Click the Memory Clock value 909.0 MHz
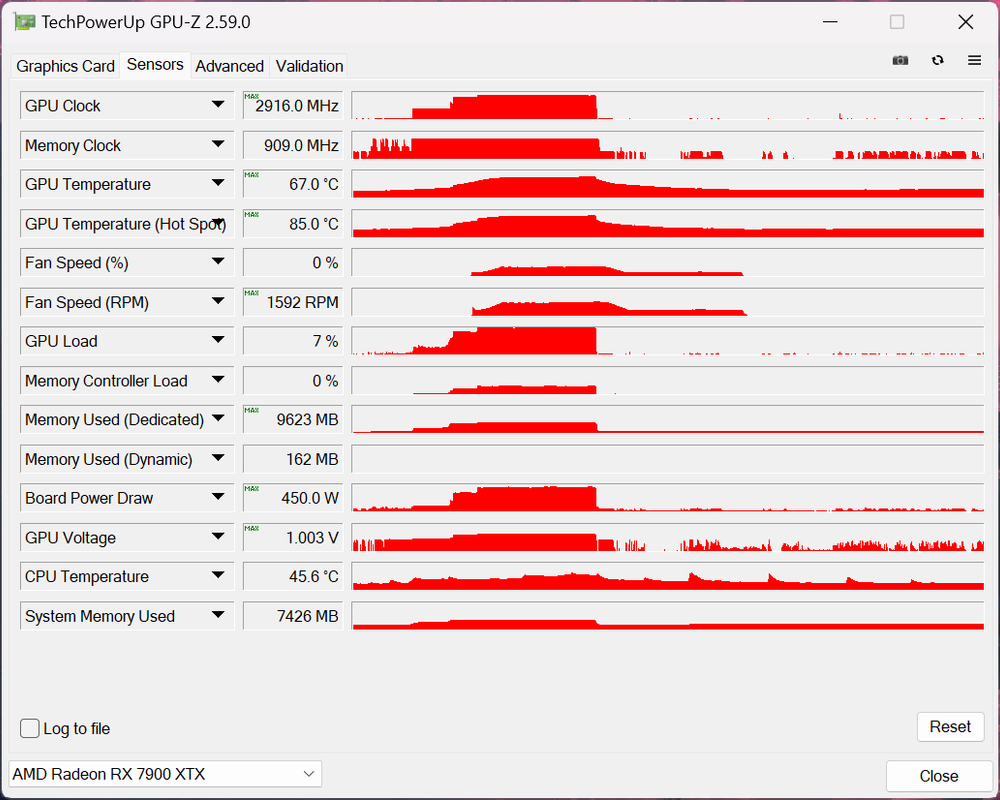 coord(293,145)
